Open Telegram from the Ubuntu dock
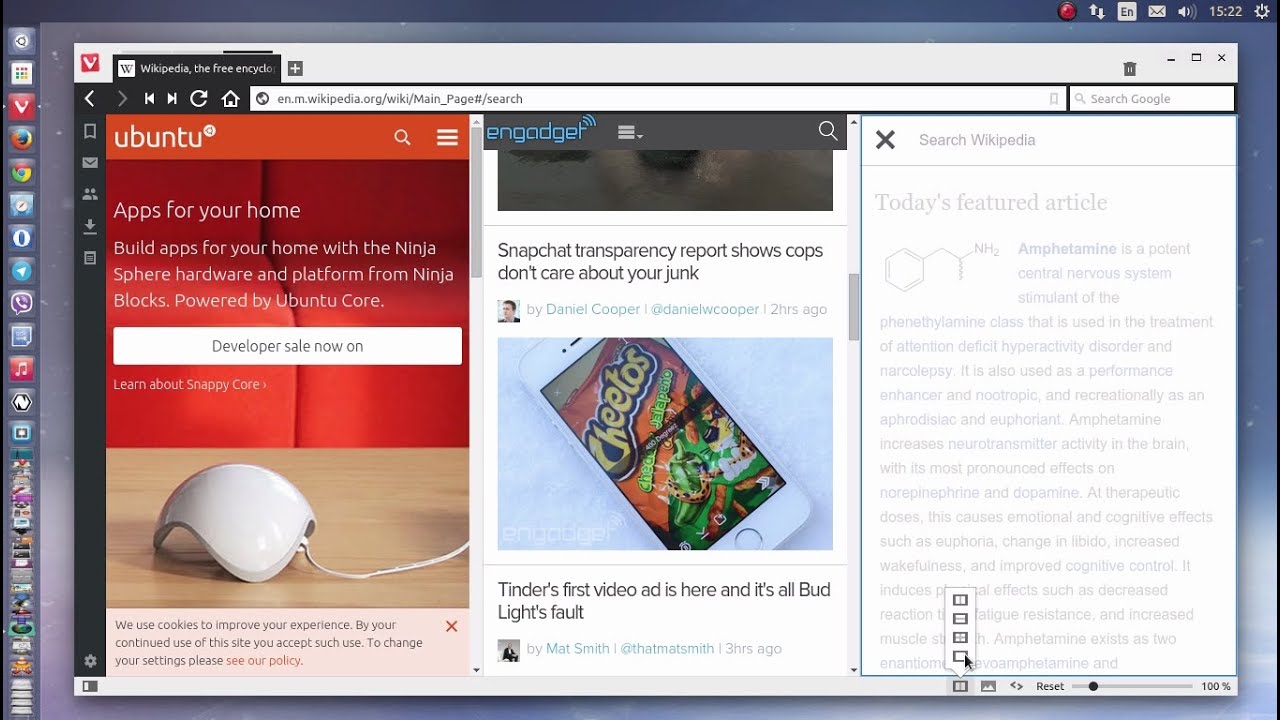Image resolution: width=1280 pixels, height=720 pixels. point(22,271)
